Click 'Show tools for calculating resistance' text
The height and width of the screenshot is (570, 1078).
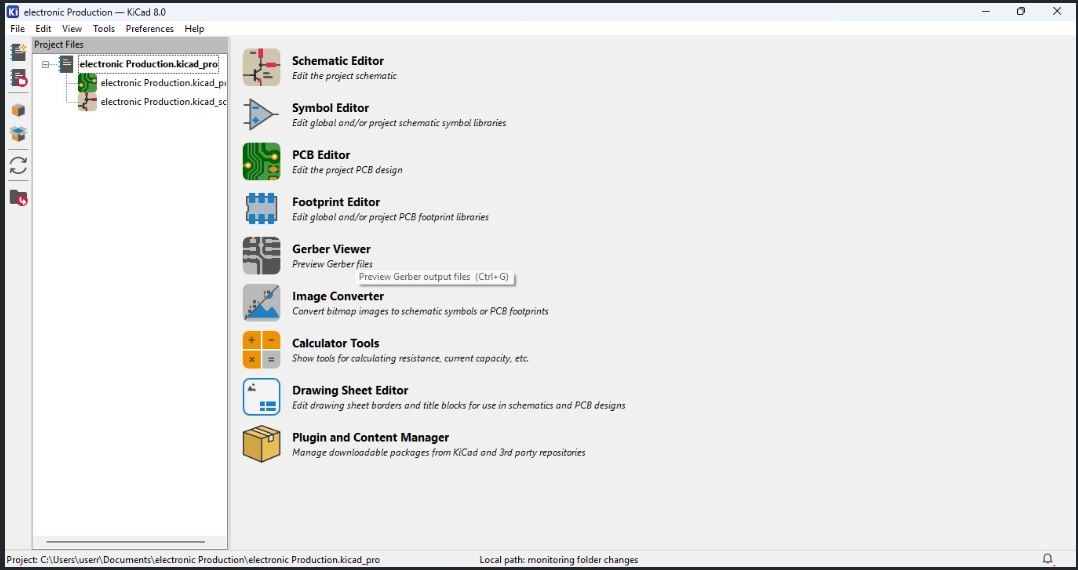point(410,358)
